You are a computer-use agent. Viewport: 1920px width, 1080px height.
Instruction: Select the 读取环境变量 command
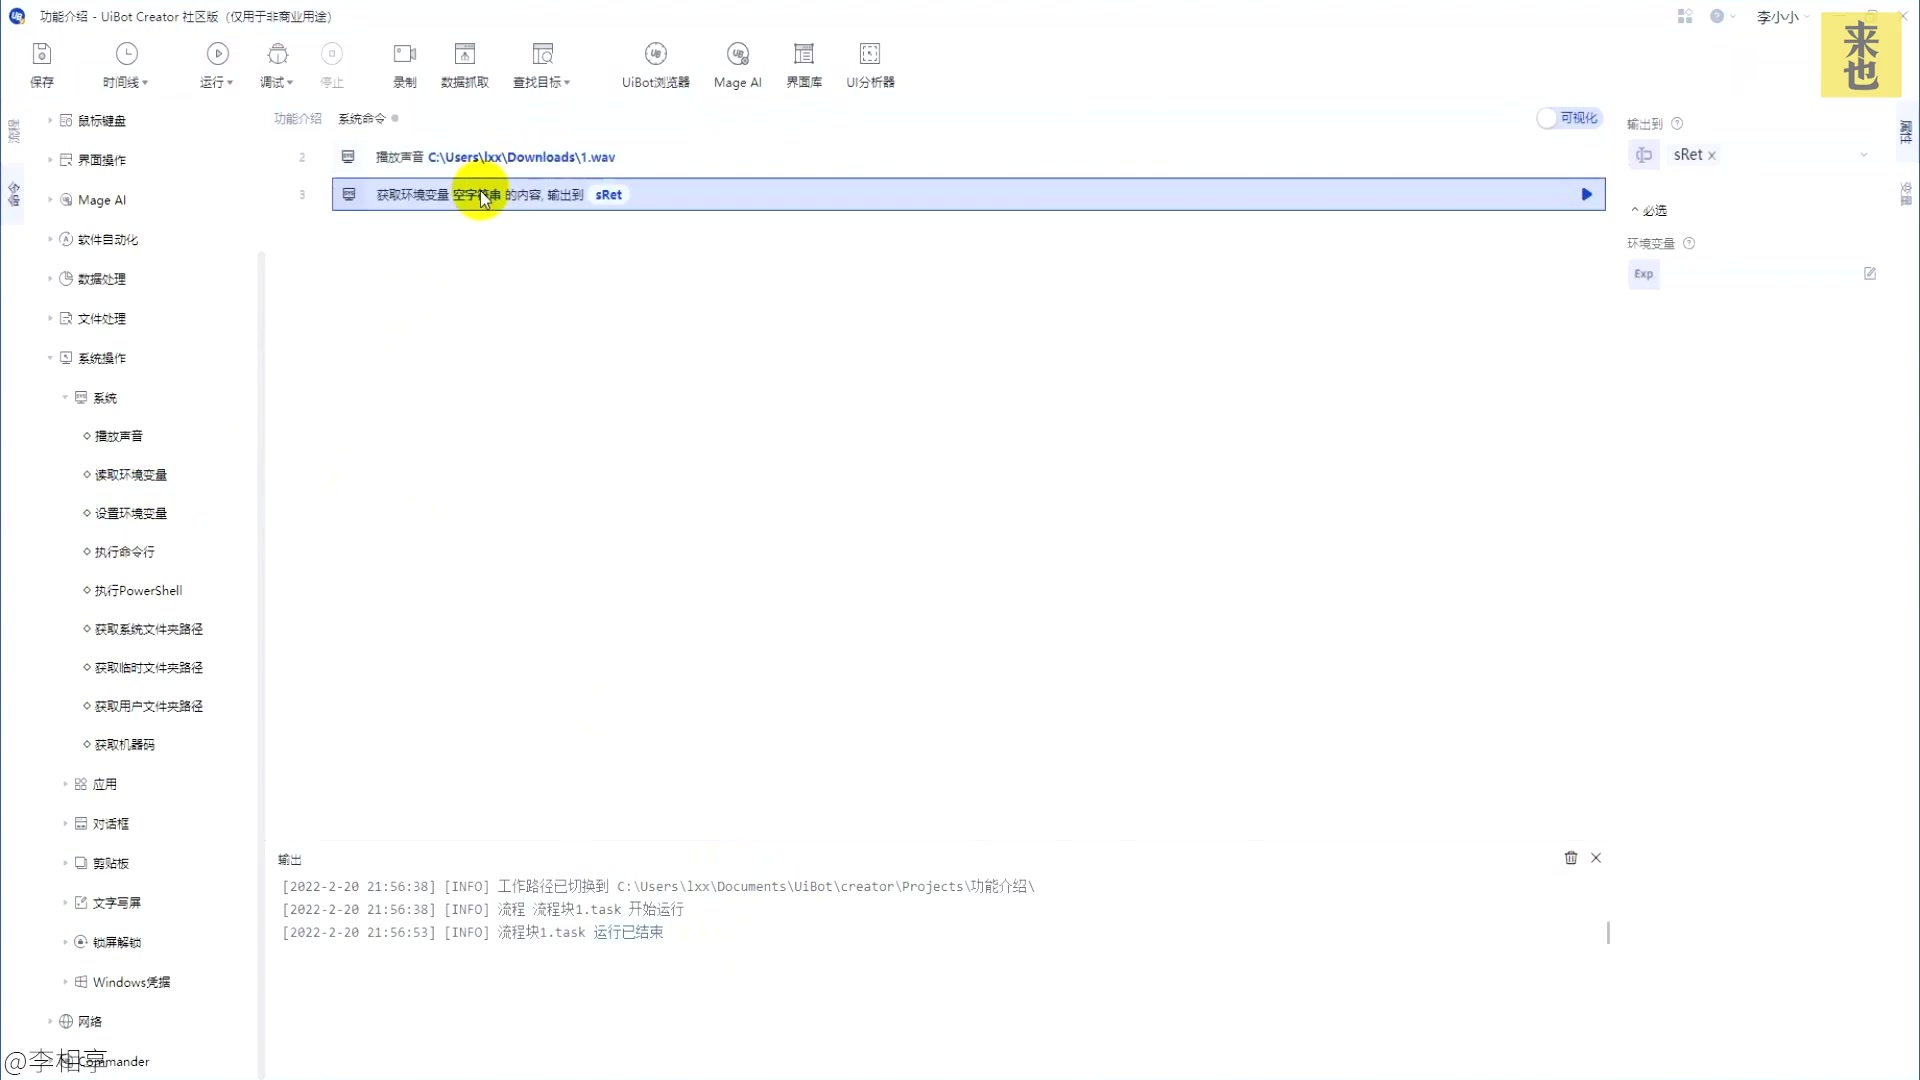(x=131, y=475)
